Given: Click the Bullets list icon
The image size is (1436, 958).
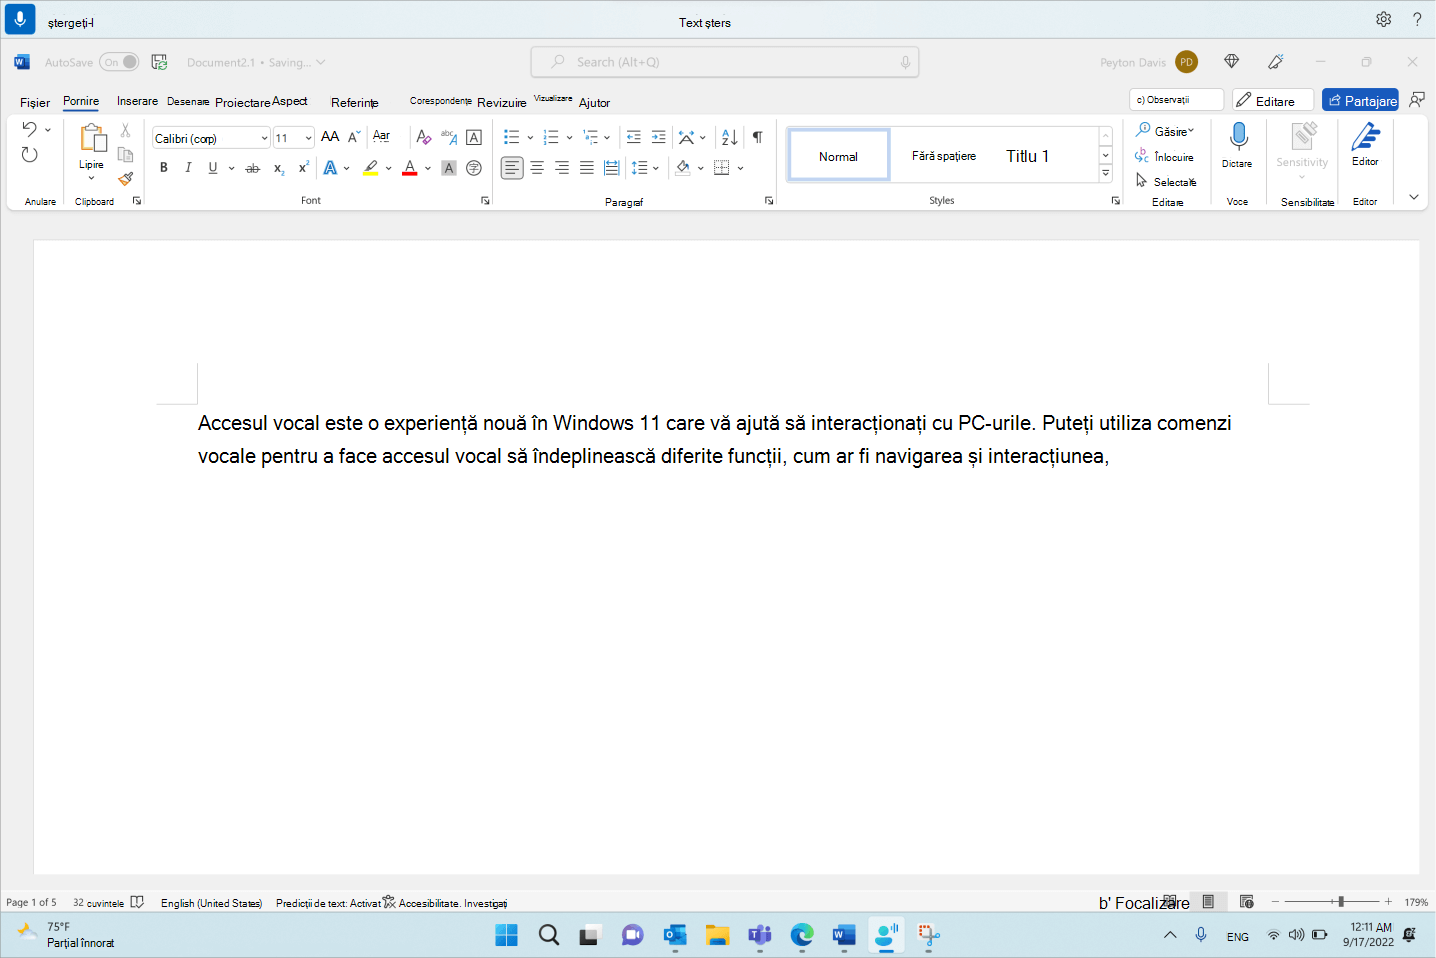Looking at the screenshot, I should click(x=512, y=137).
